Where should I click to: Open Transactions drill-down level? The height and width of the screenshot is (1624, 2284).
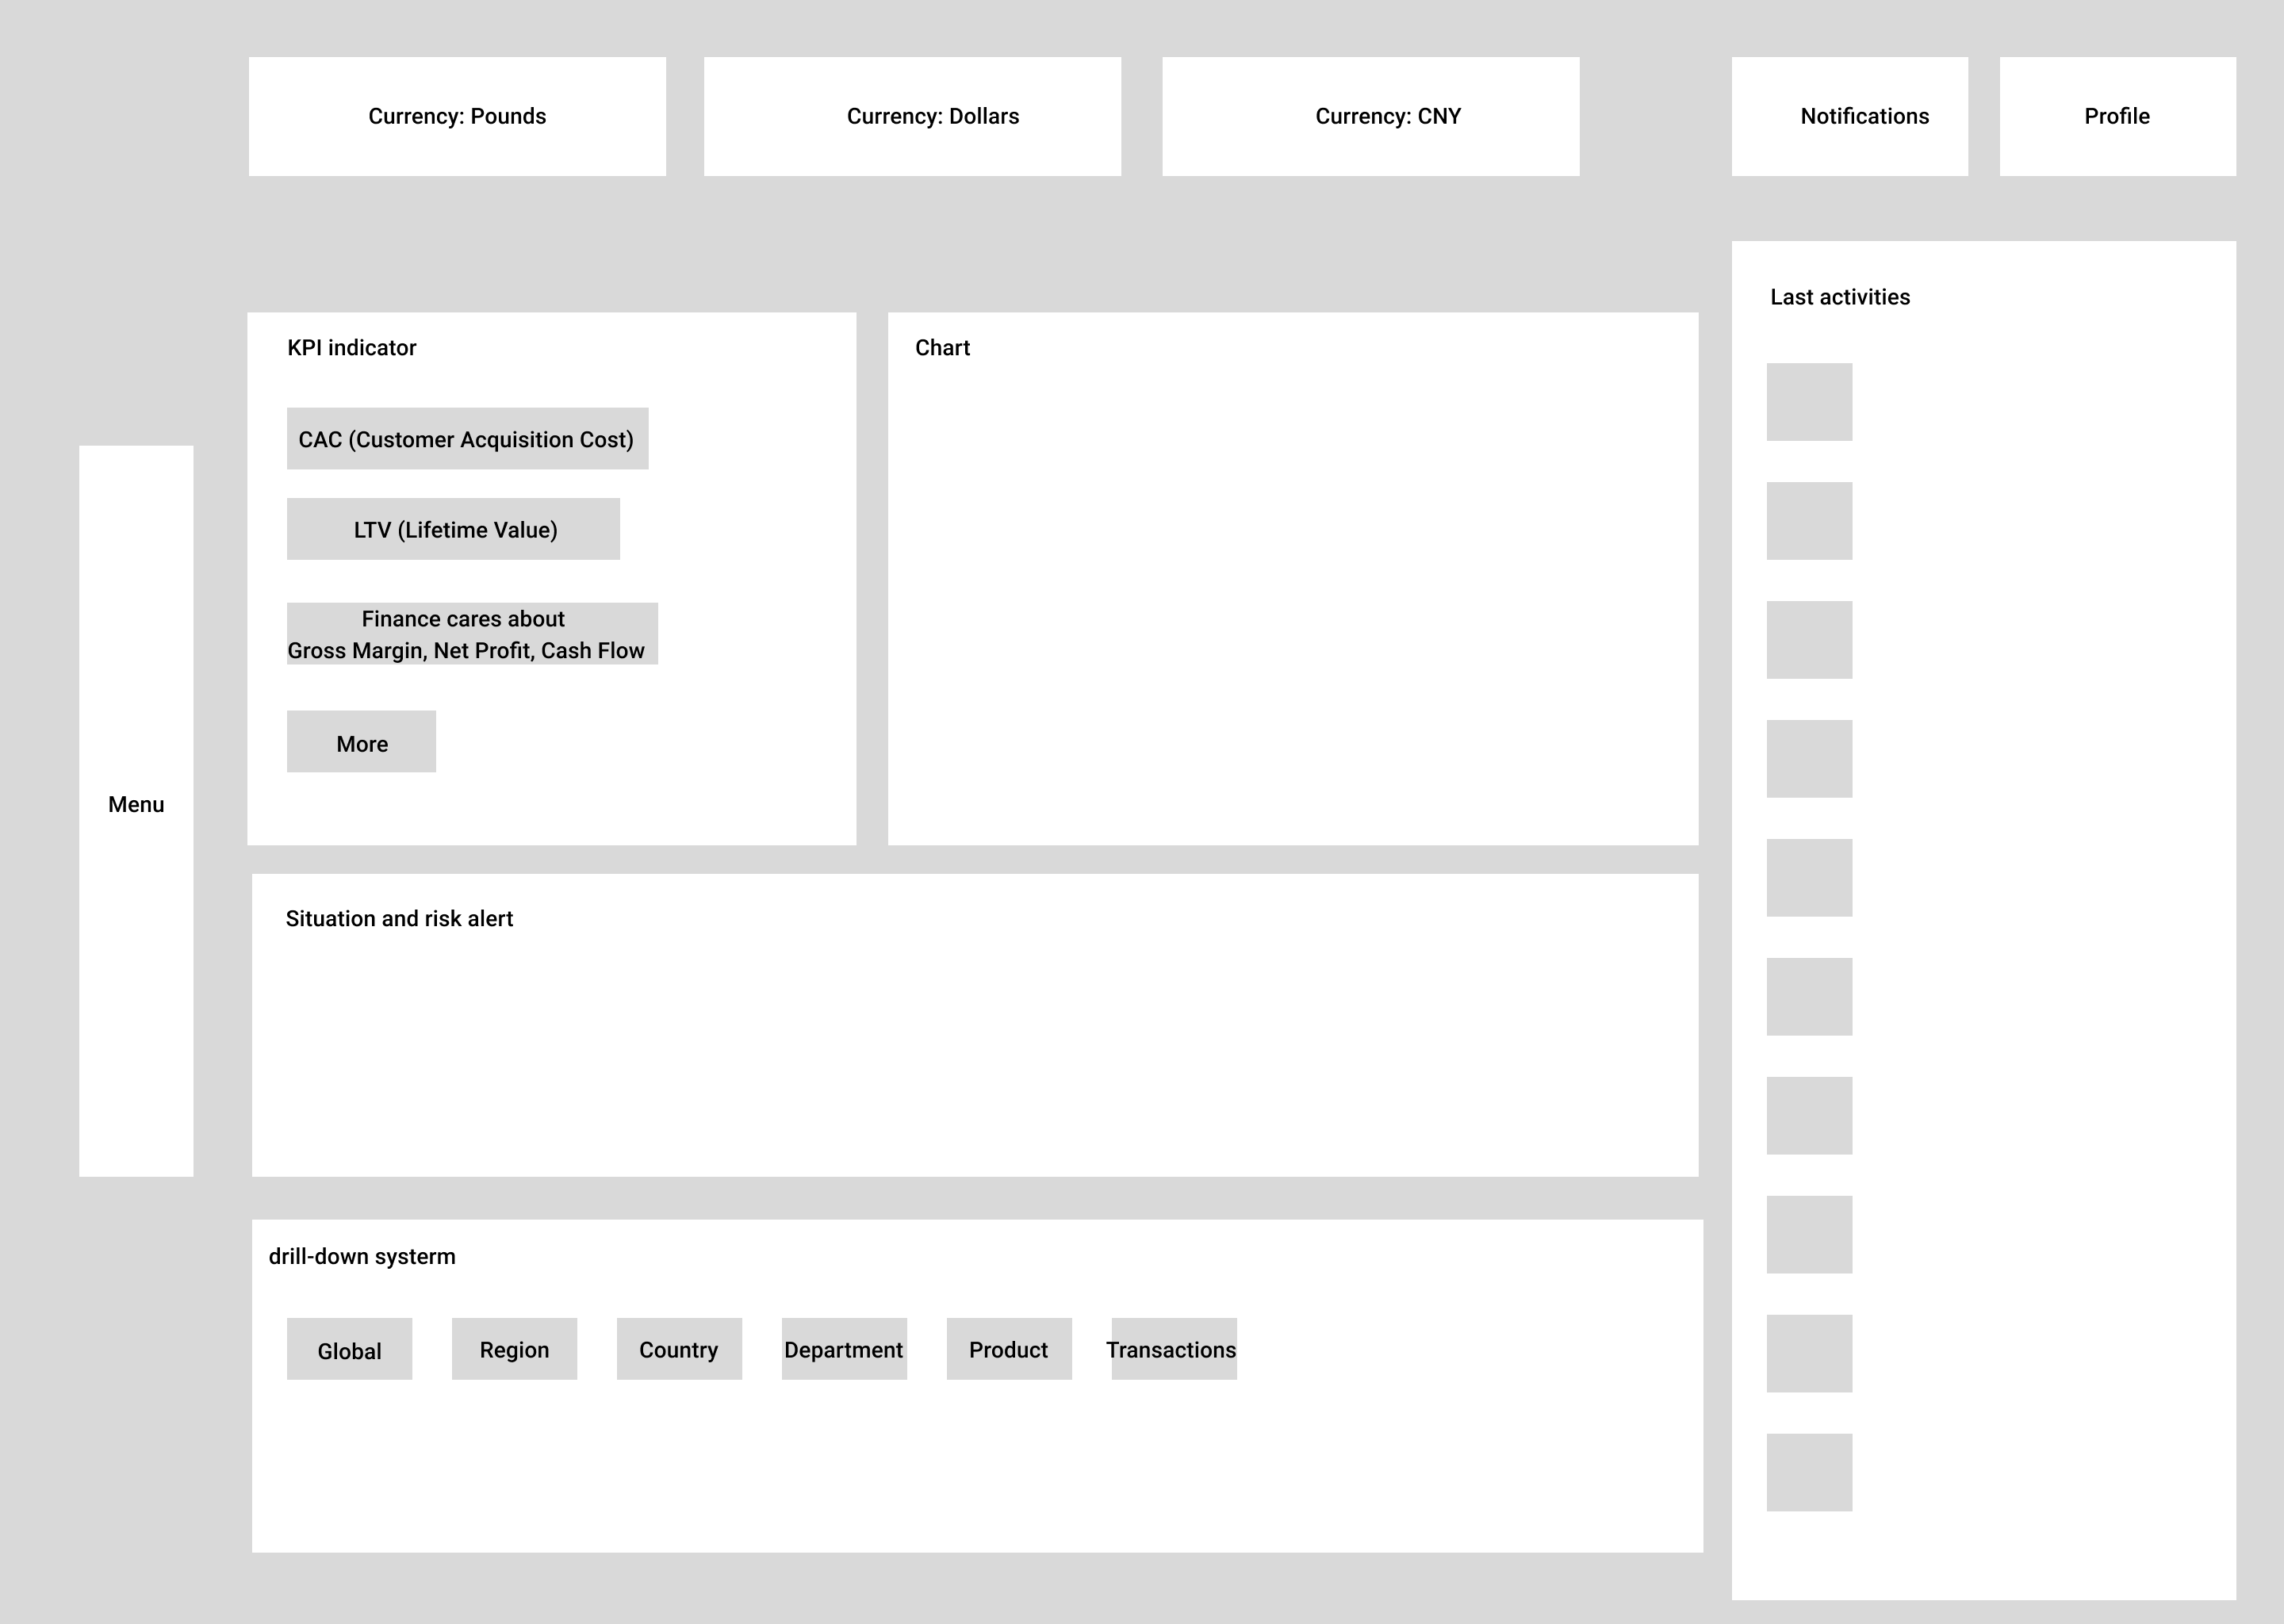1174,1349
